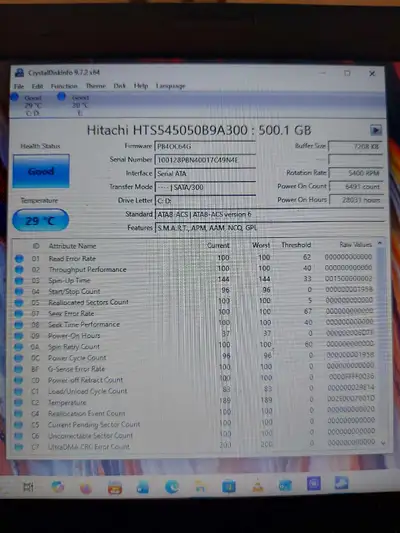The height and width of the screenshot is (533, 400).
Task: Click the Seek Time Performance status dot
Action: [x=19, y=325]
